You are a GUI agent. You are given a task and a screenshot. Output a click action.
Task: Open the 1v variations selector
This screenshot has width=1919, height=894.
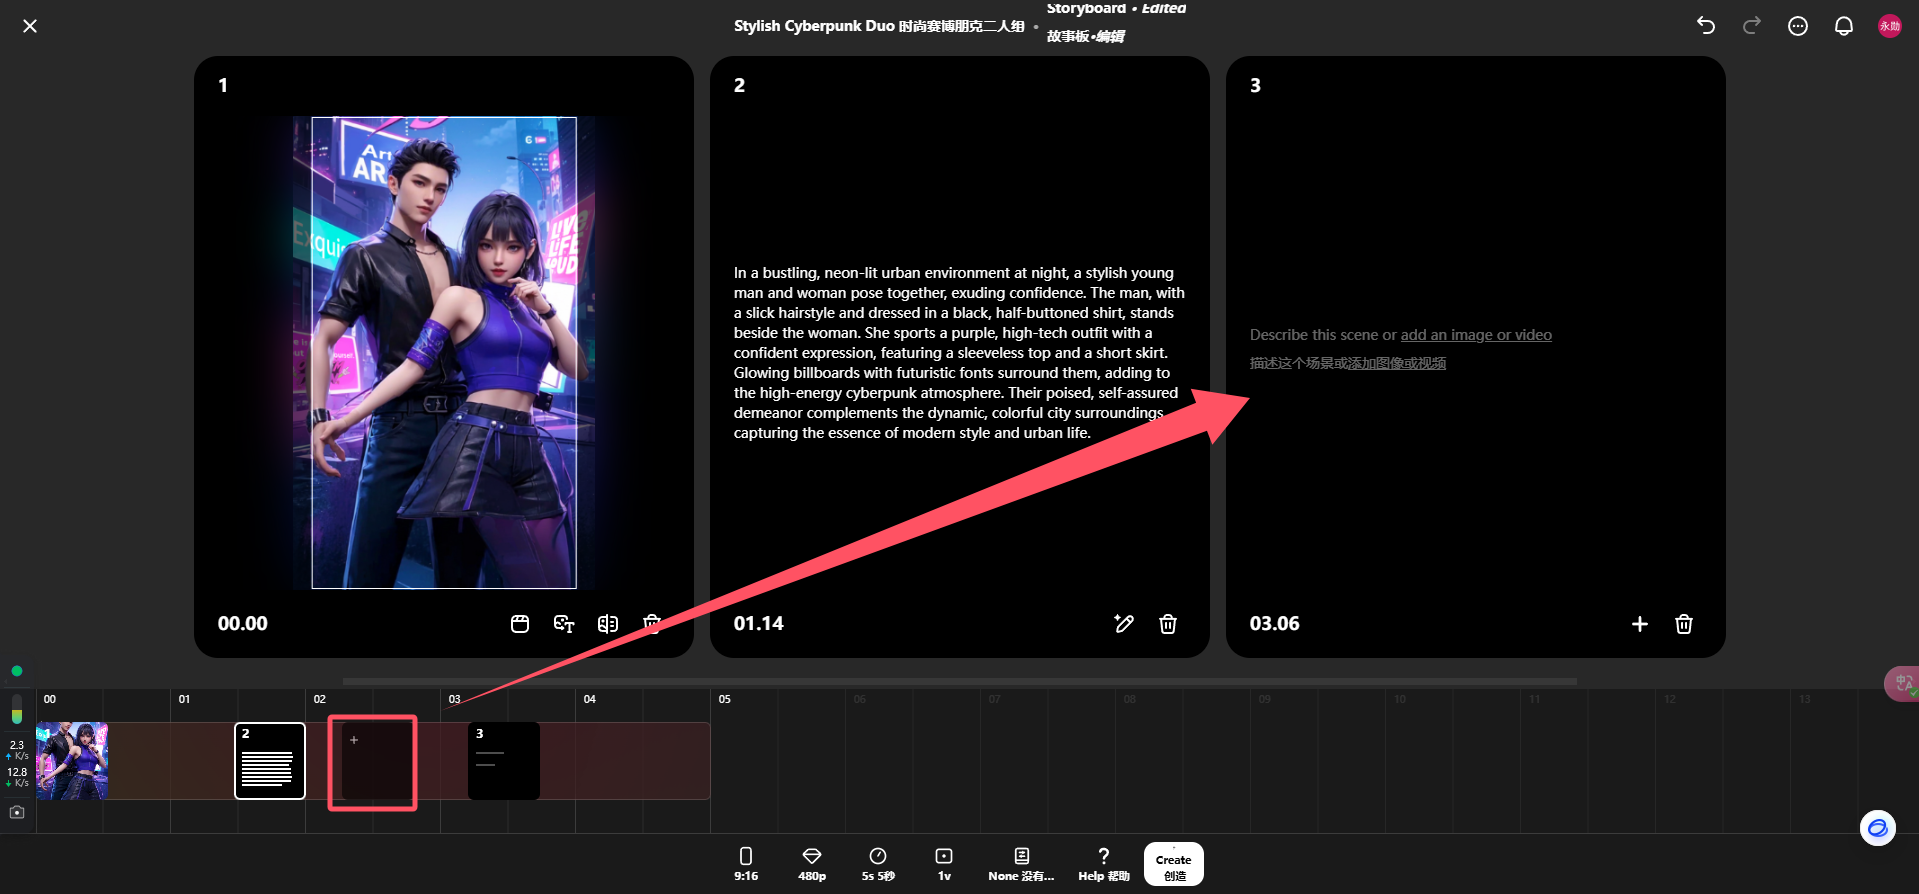(944, 864)
